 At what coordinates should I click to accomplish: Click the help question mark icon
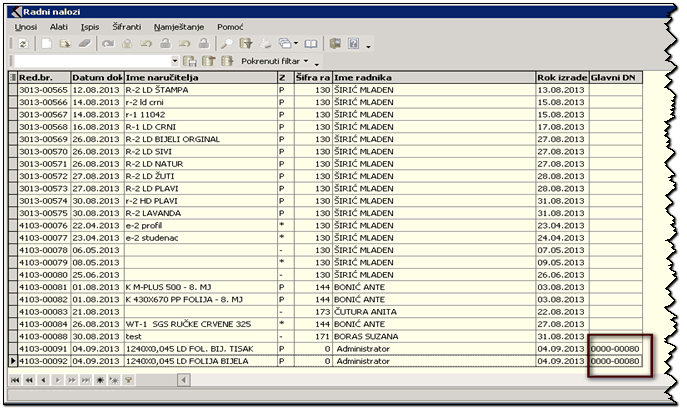click(354, 45)
